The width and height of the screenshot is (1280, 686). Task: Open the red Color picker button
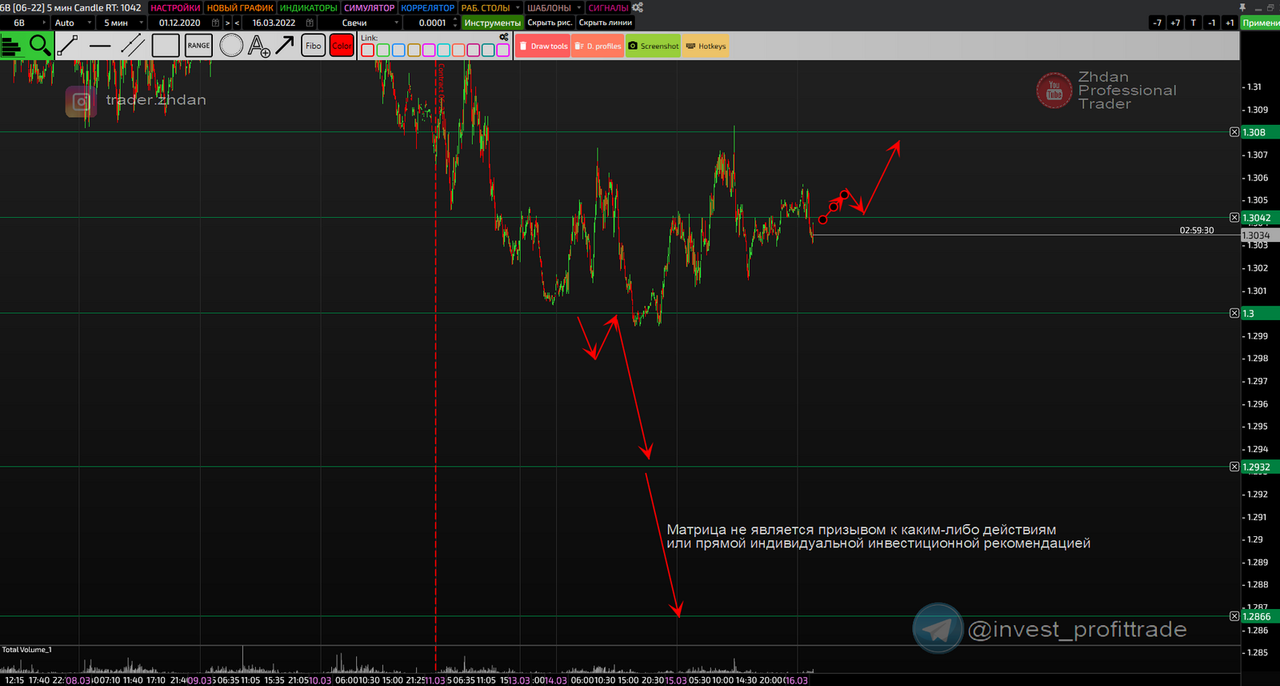pyautogui.click(x=342, y=45)
